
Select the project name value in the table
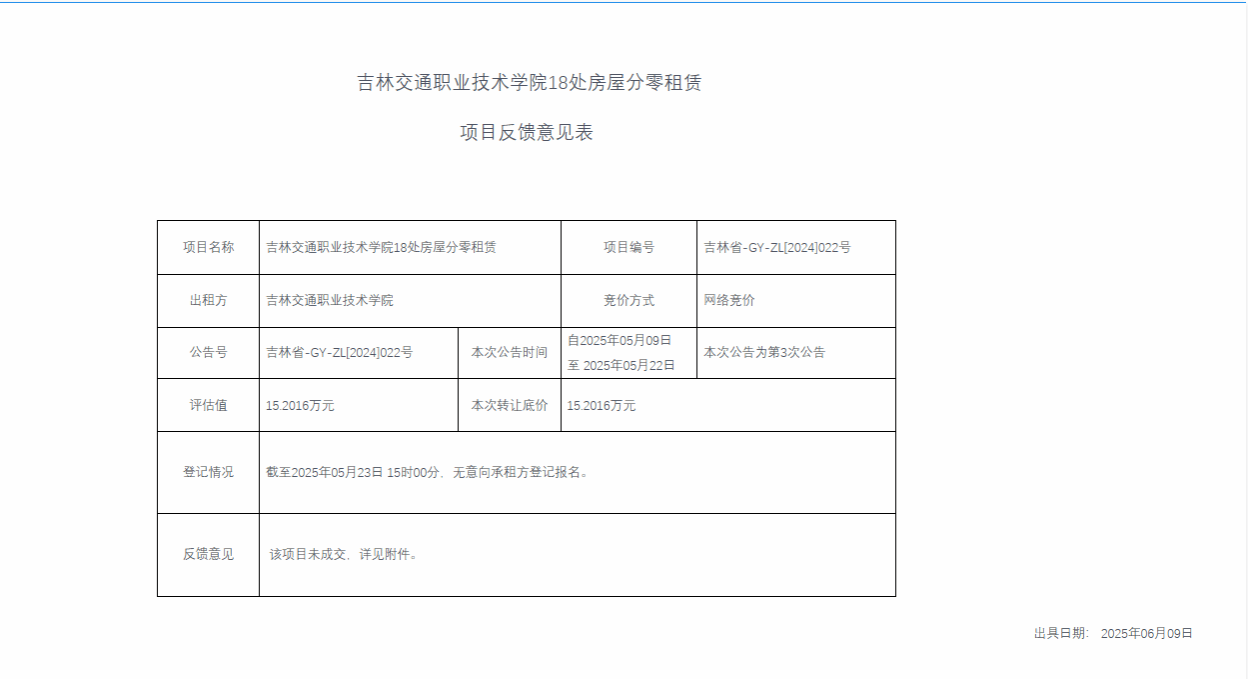(x=381, y=247)
